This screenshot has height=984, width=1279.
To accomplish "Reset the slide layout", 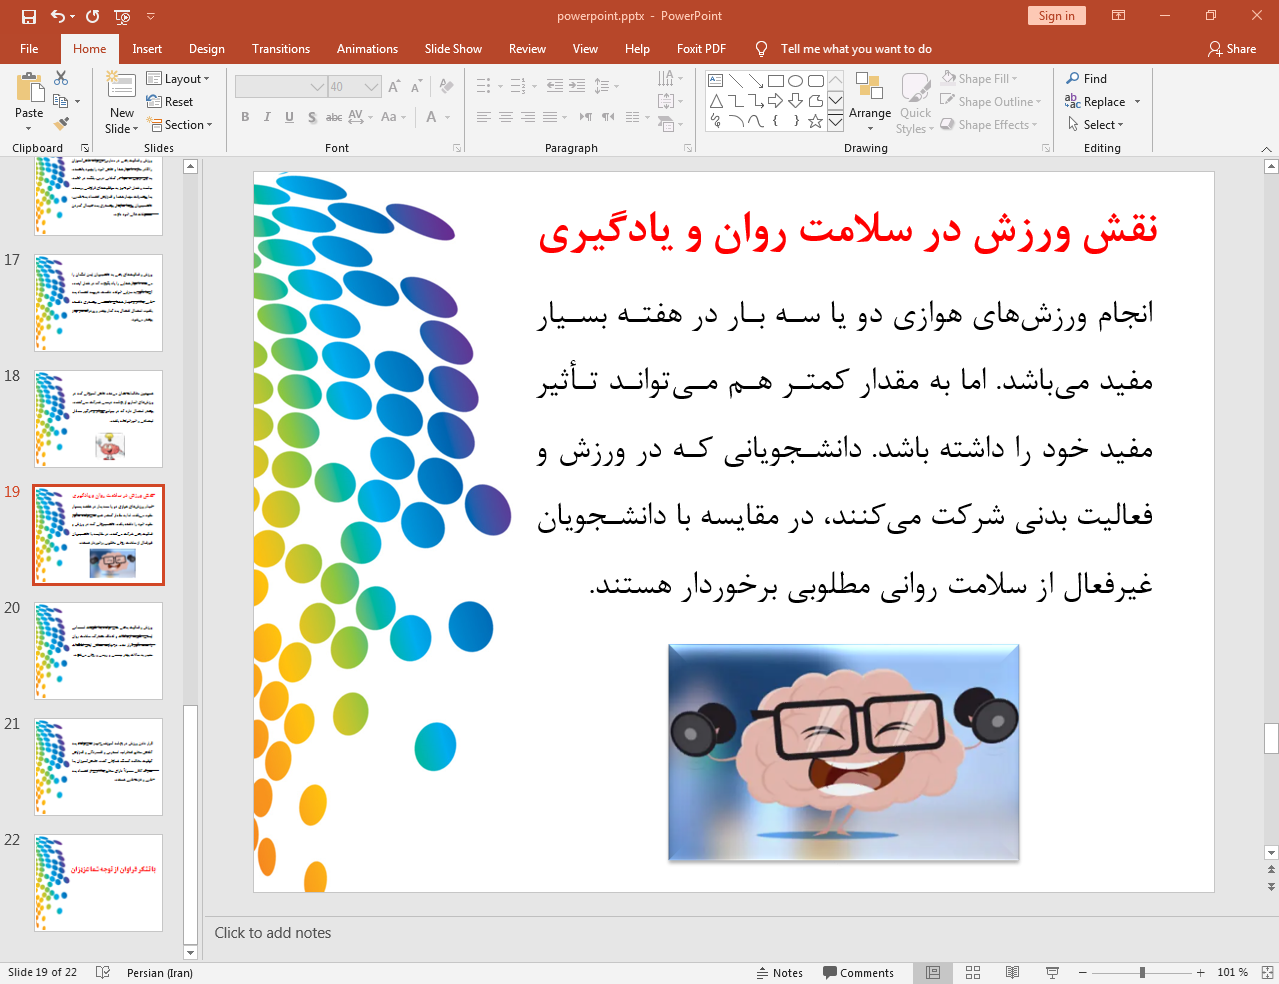I will point(170,102).
